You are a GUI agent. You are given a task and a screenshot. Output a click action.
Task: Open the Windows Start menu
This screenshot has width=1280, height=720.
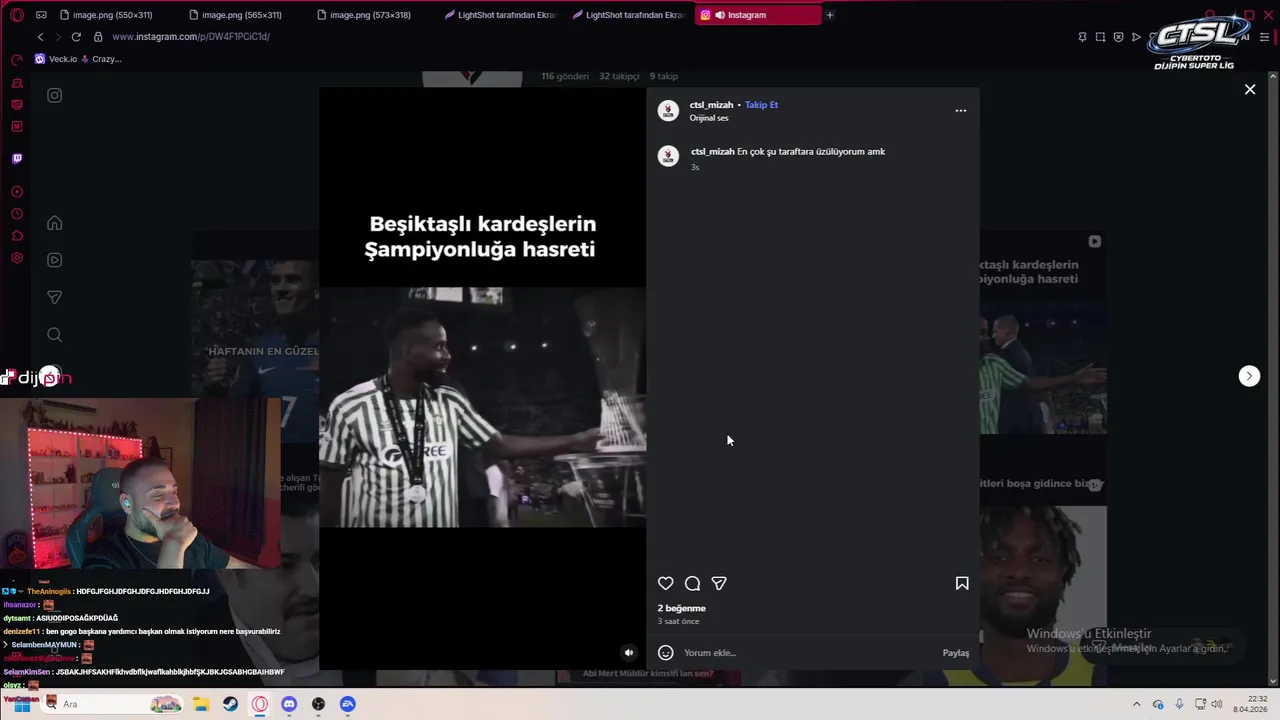(x=21, y=704)
